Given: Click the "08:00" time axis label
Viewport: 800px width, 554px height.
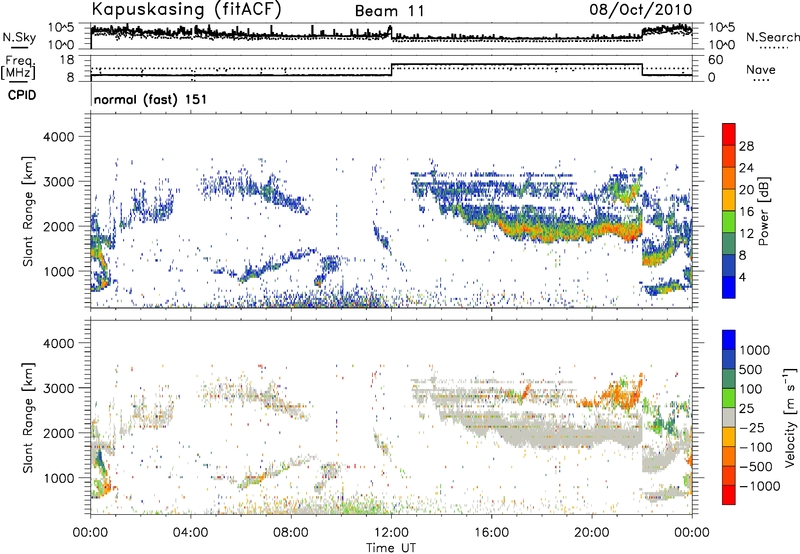Looking at the screenshot, I should [x=290, y=533].
